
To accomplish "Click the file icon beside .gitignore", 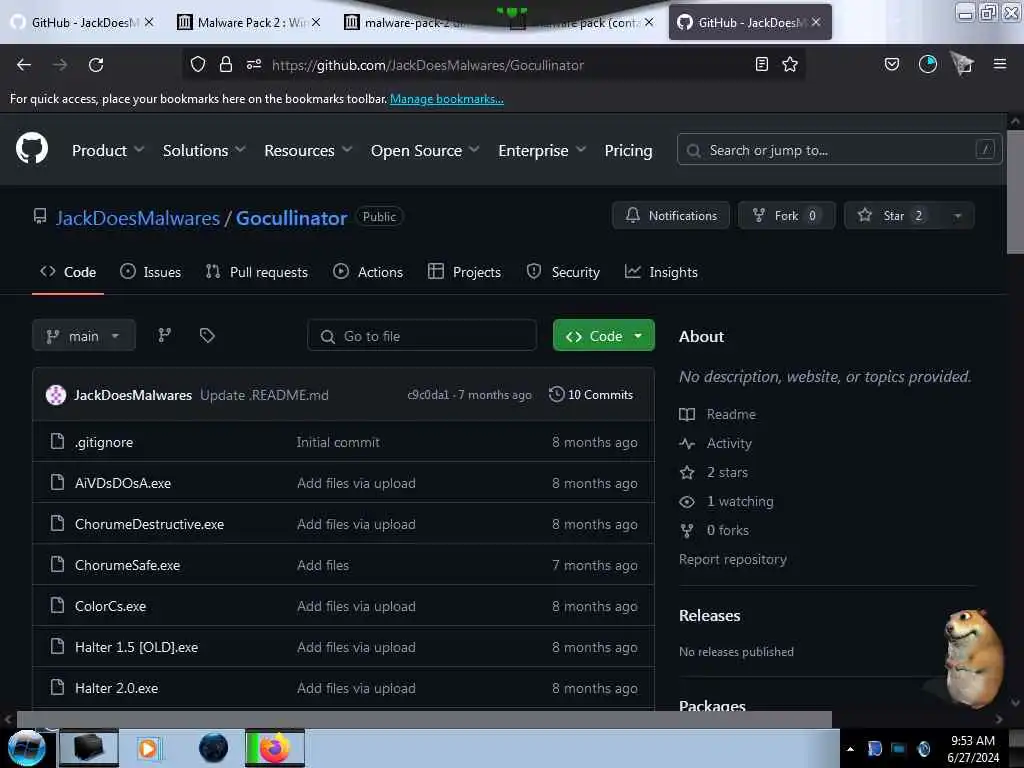I will (x=57, y=441).
